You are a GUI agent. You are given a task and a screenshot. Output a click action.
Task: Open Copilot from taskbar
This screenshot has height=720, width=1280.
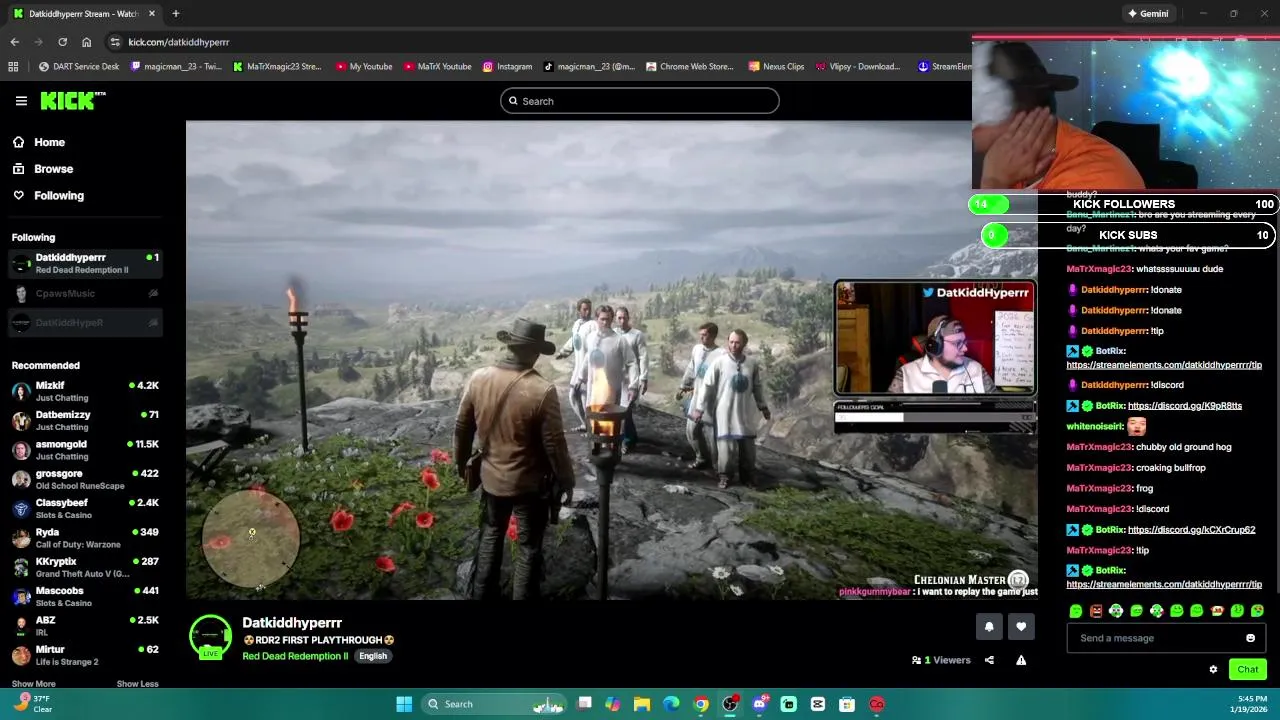pyautogui.click(x=613, y=704)
